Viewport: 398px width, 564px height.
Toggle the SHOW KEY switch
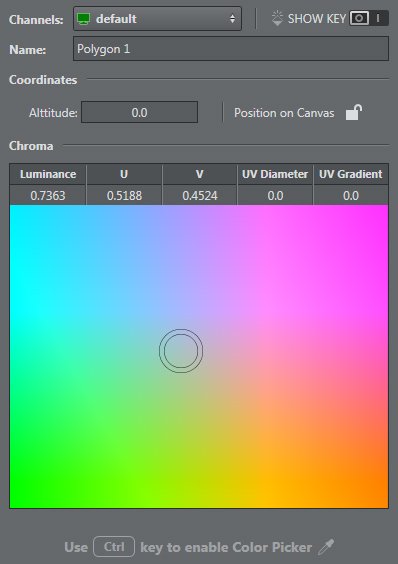369,18
